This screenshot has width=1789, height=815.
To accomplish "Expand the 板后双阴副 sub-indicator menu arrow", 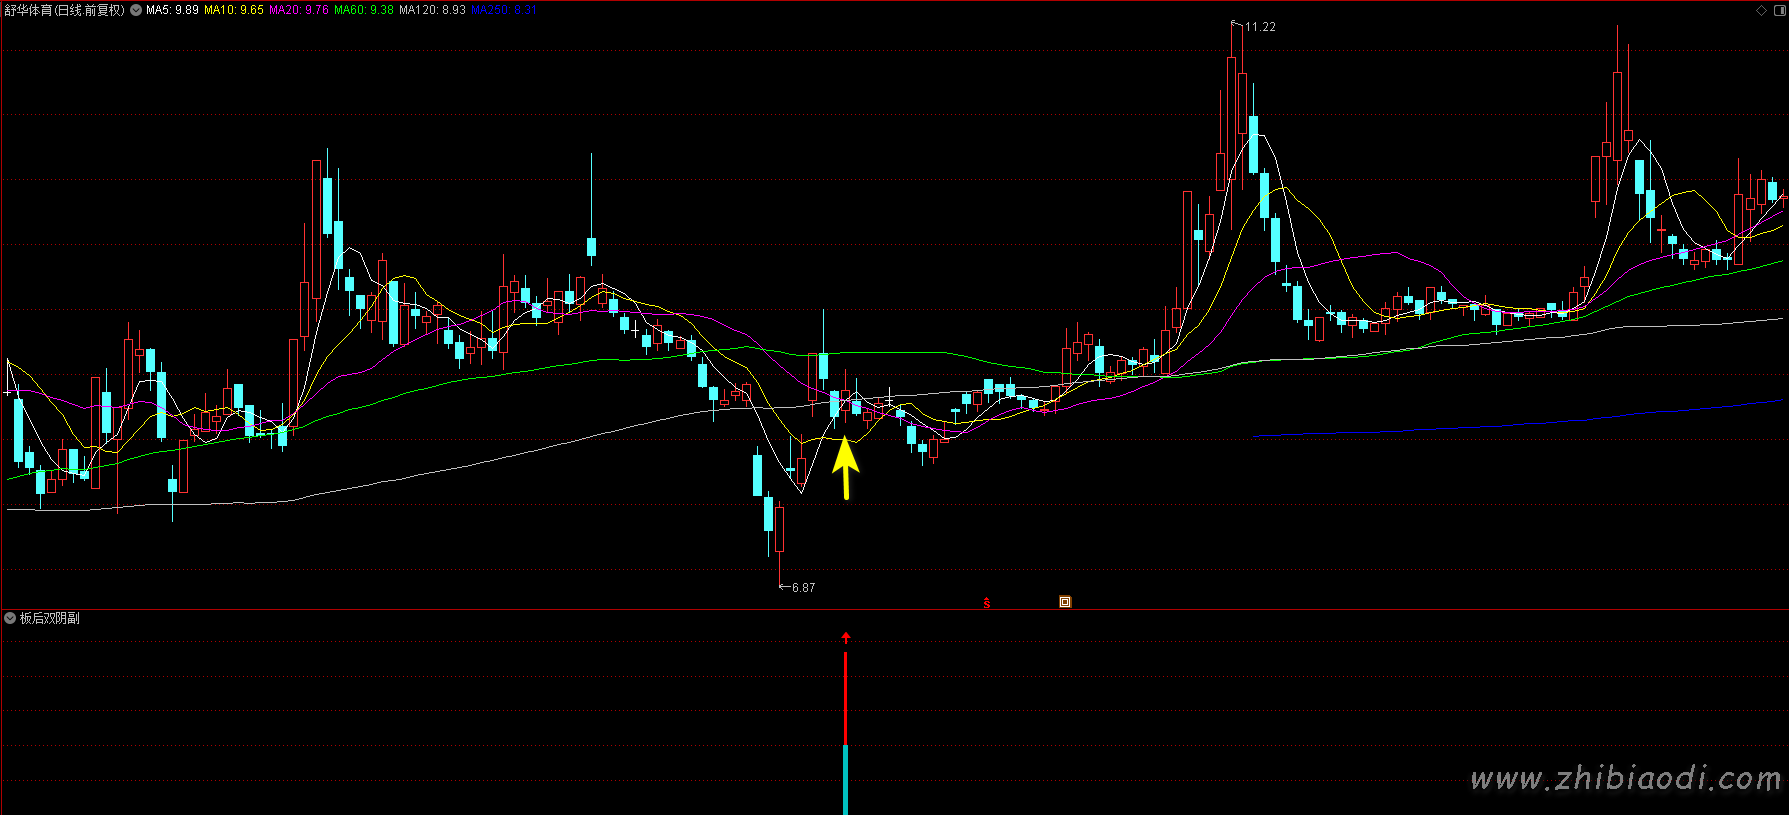I will (x=10, y=619).
